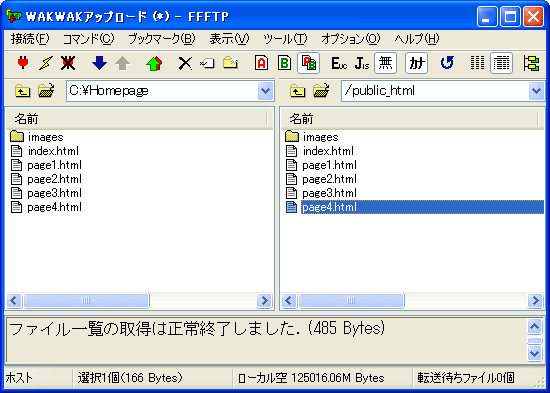
Task: Click host pane horizontal scrollbar thumb
Action: click(x=351, y=301)
